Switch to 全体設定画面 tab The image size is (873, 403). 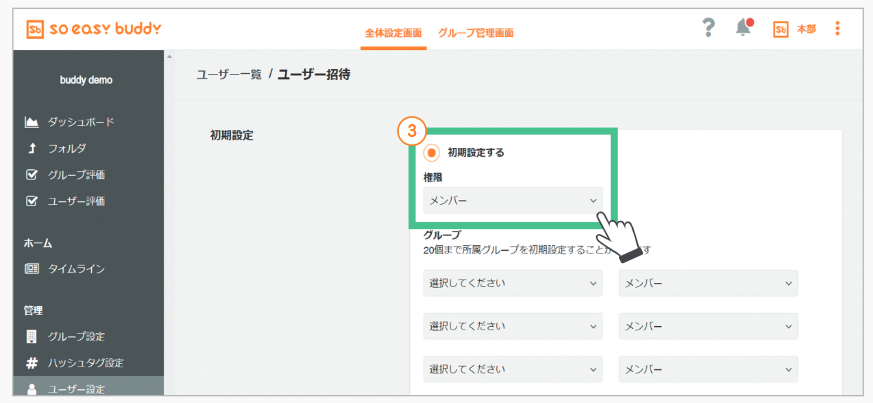pyautogui.click(x=393, y=33)
